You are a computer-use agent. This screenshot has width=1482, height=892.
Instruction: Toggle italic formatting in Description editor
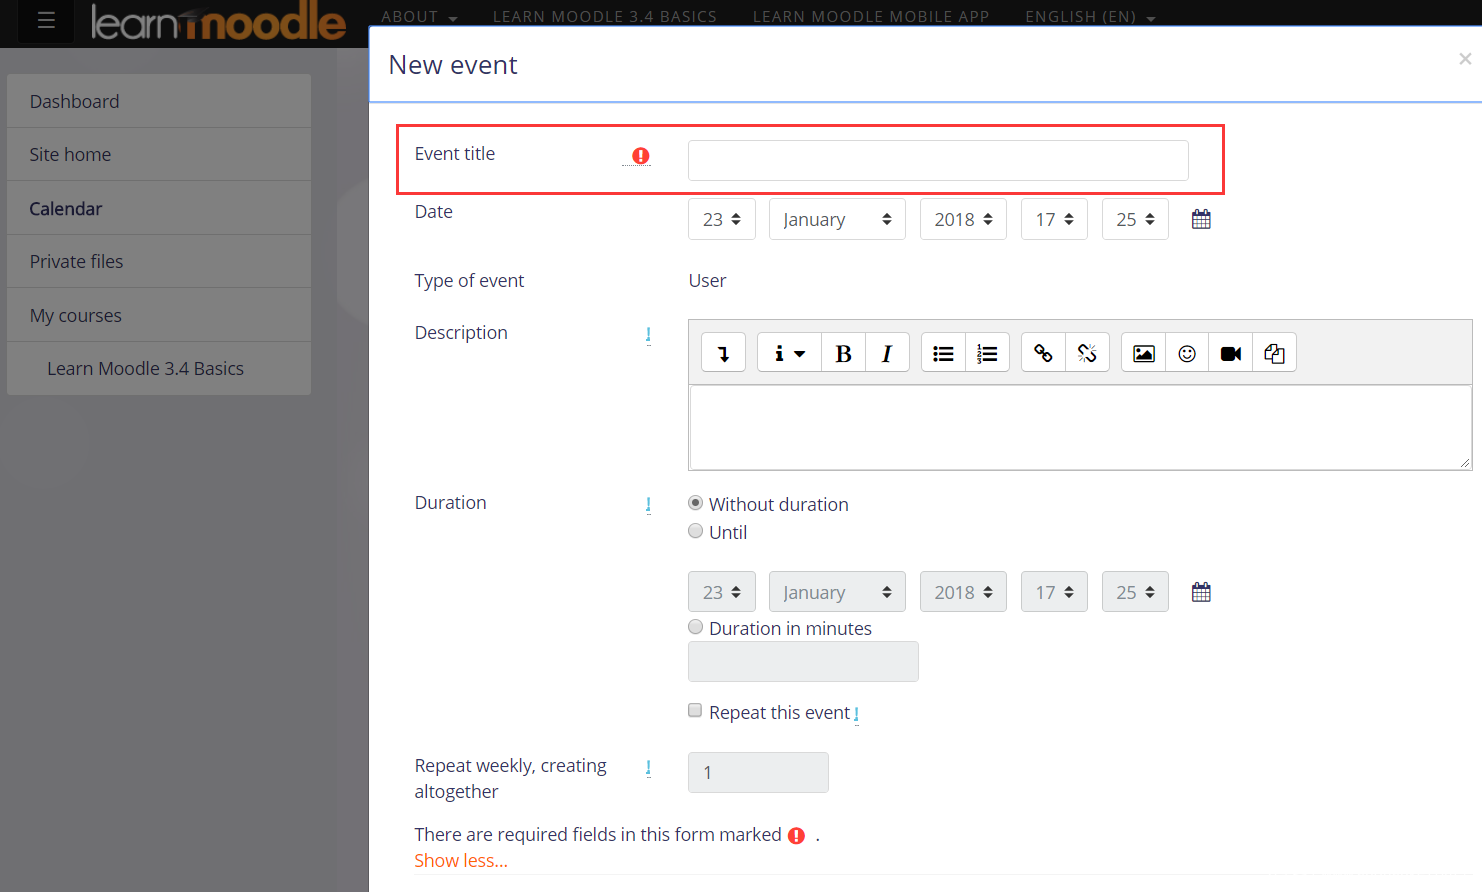887,353
